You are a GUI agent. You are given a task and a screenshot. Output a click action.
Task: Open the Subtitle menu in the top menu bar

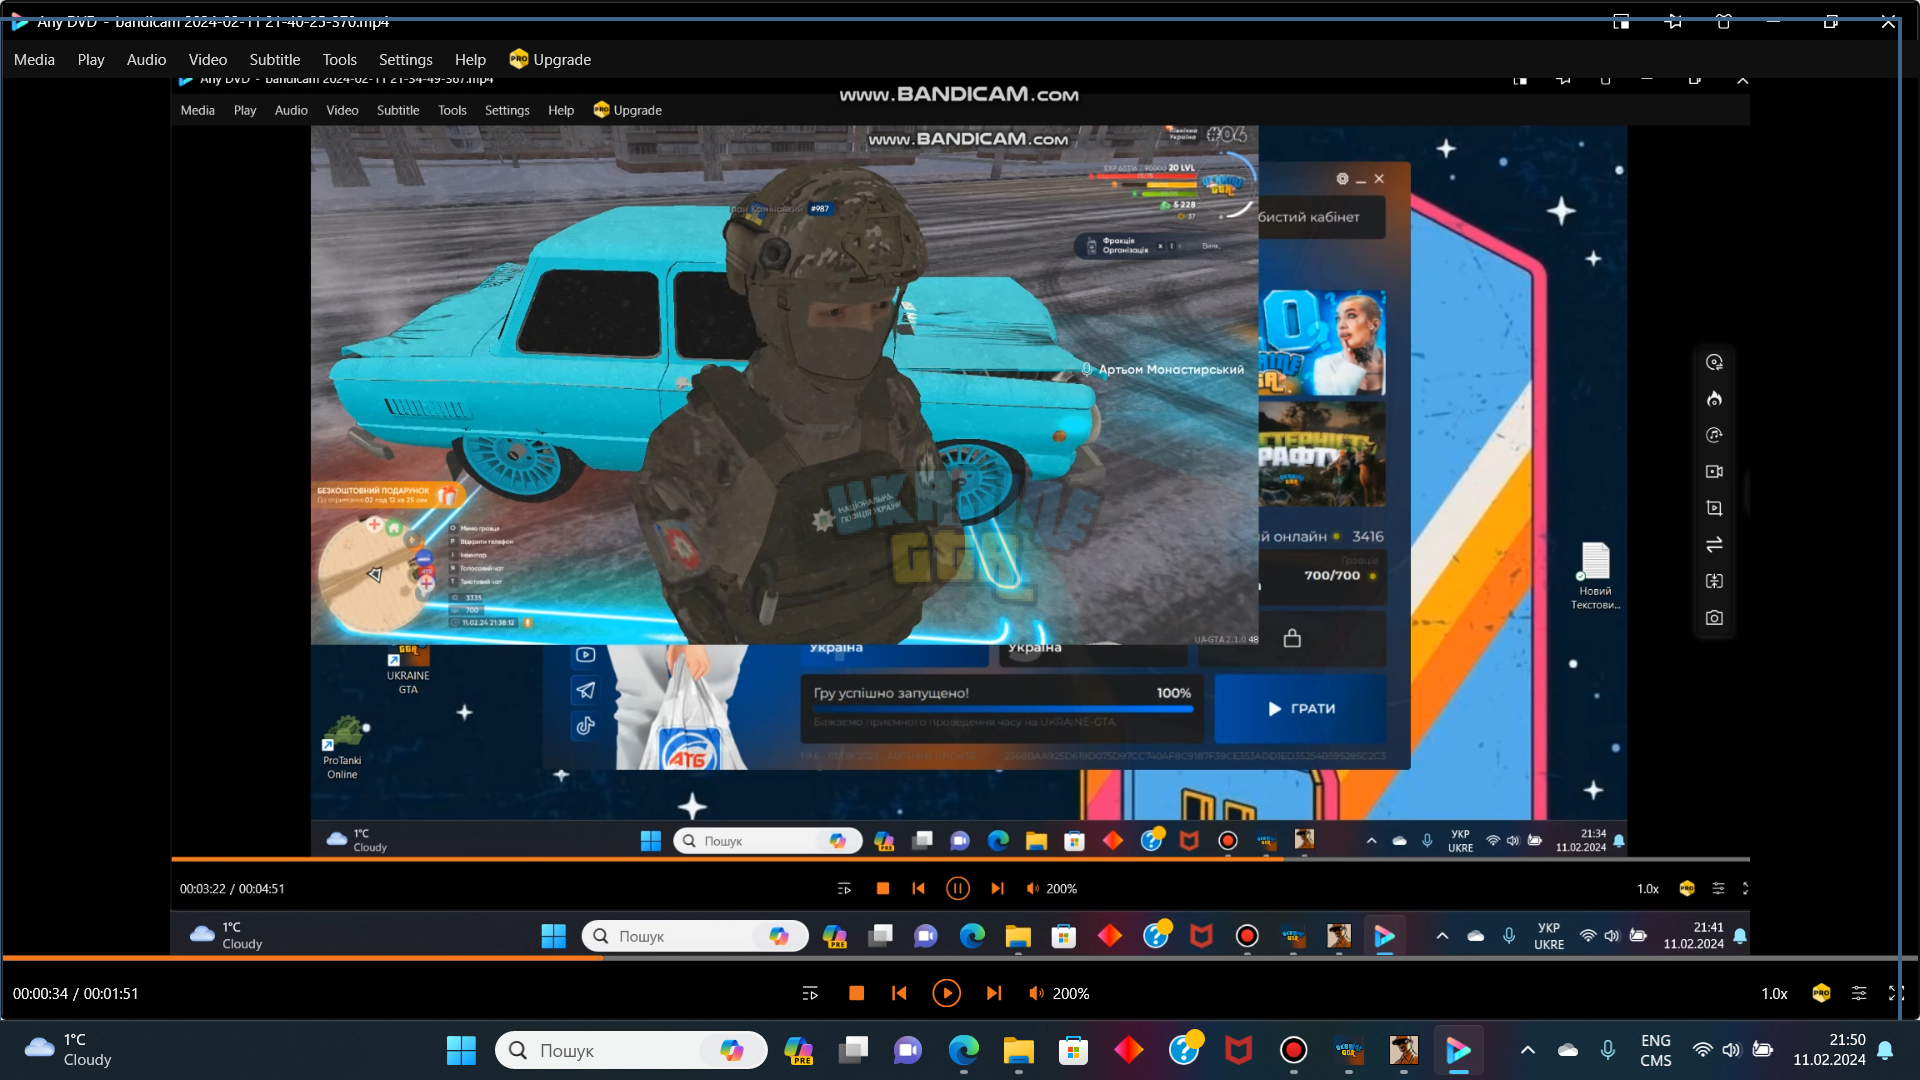[x=275, y=60]
